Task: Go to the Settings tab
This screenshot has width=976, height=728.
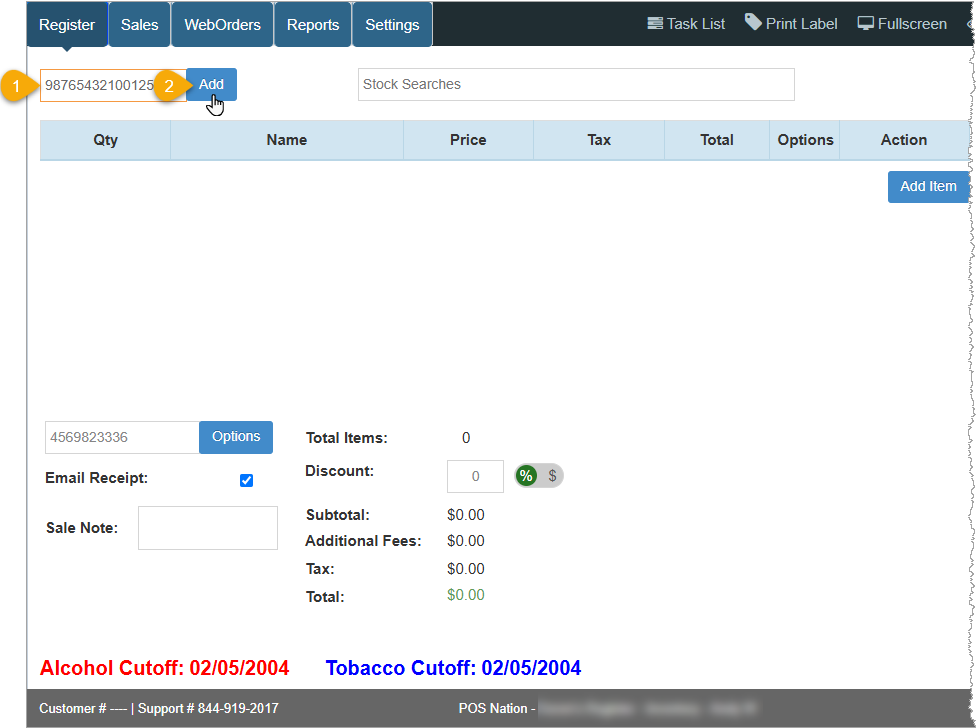Action: click(391, 25)
